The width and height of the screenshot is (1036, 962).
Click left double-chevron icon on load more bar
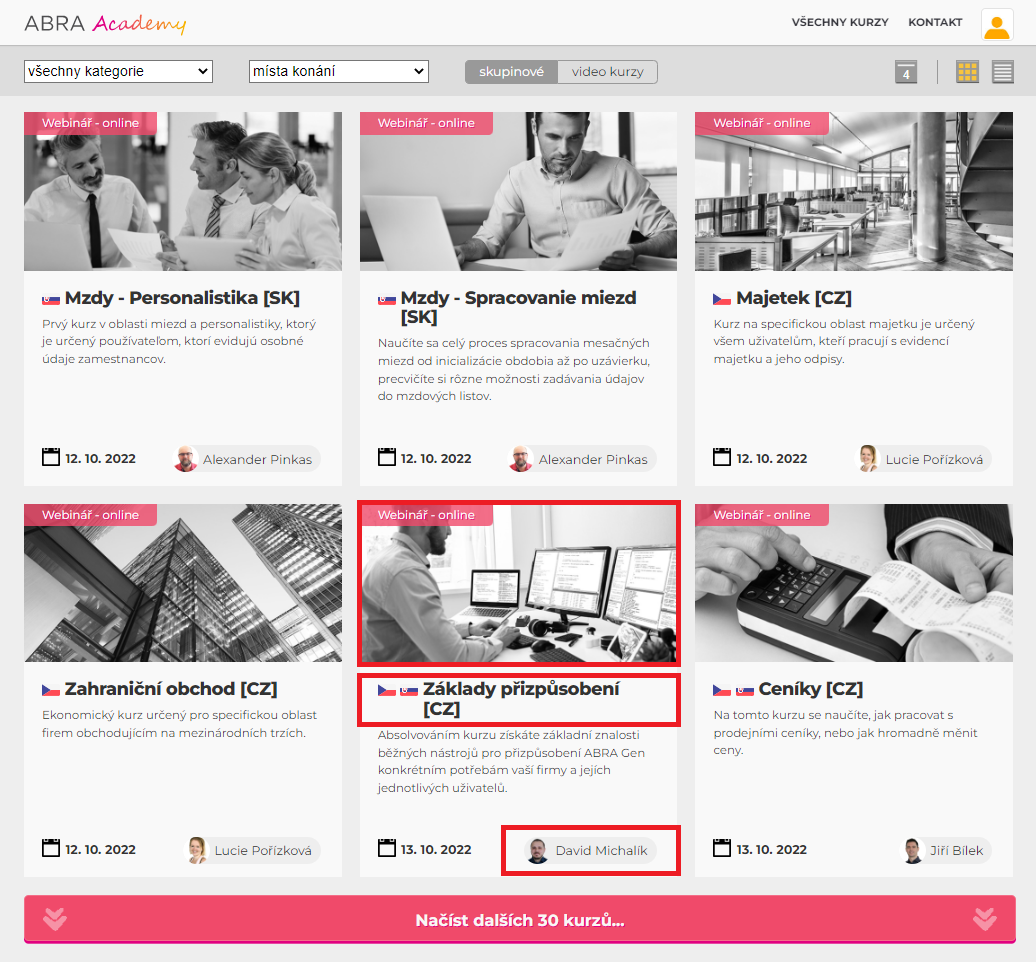pyautogui.click(x=55, y=919)
